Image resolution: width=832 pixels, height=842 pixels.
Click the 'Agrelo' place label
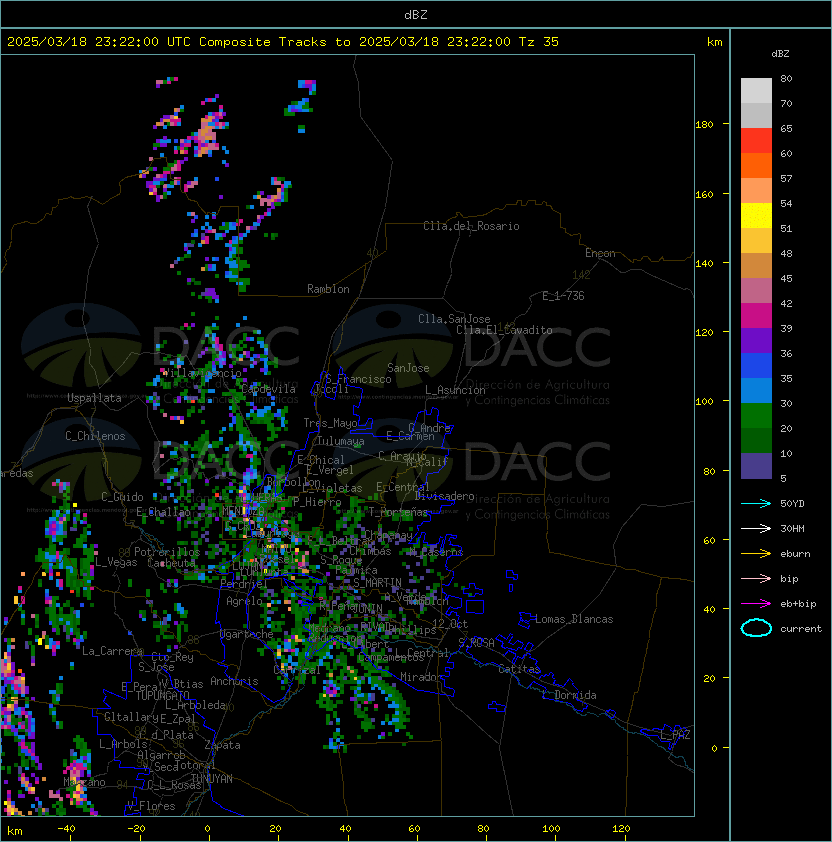pos(244,601)
